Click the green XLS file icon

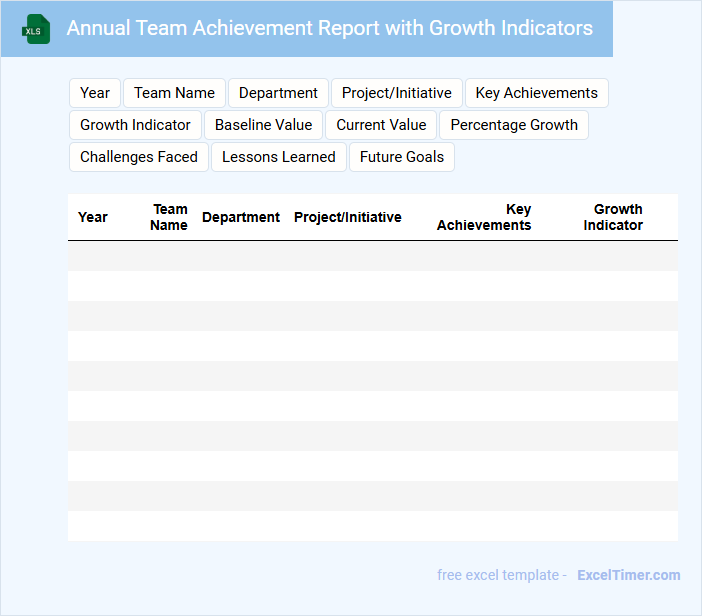(x=36, y=29)
